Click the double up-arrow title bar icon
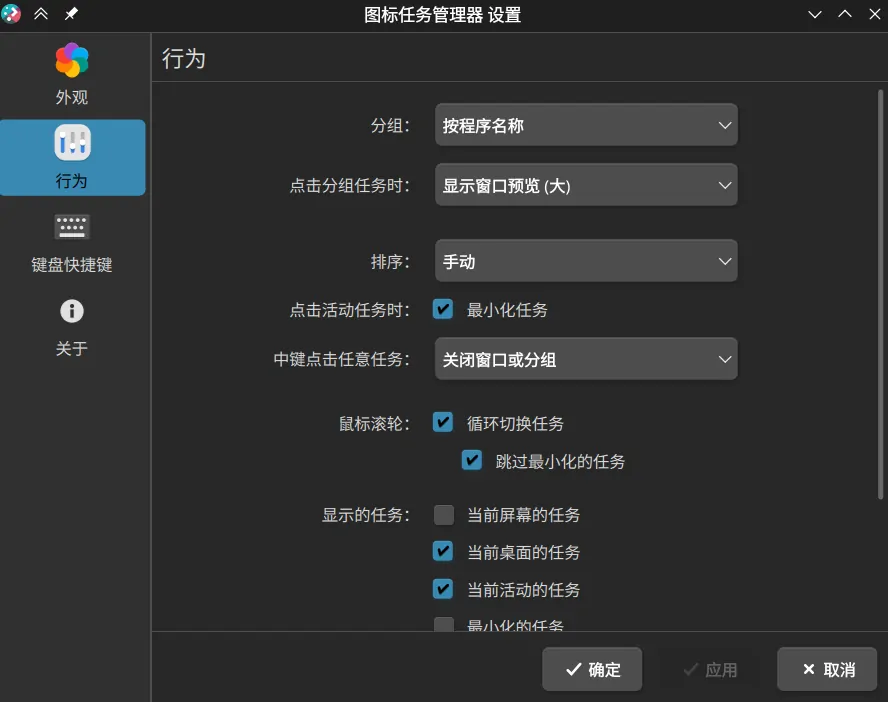The height and width of the screenshot is (702, 888). pos(41,15)
